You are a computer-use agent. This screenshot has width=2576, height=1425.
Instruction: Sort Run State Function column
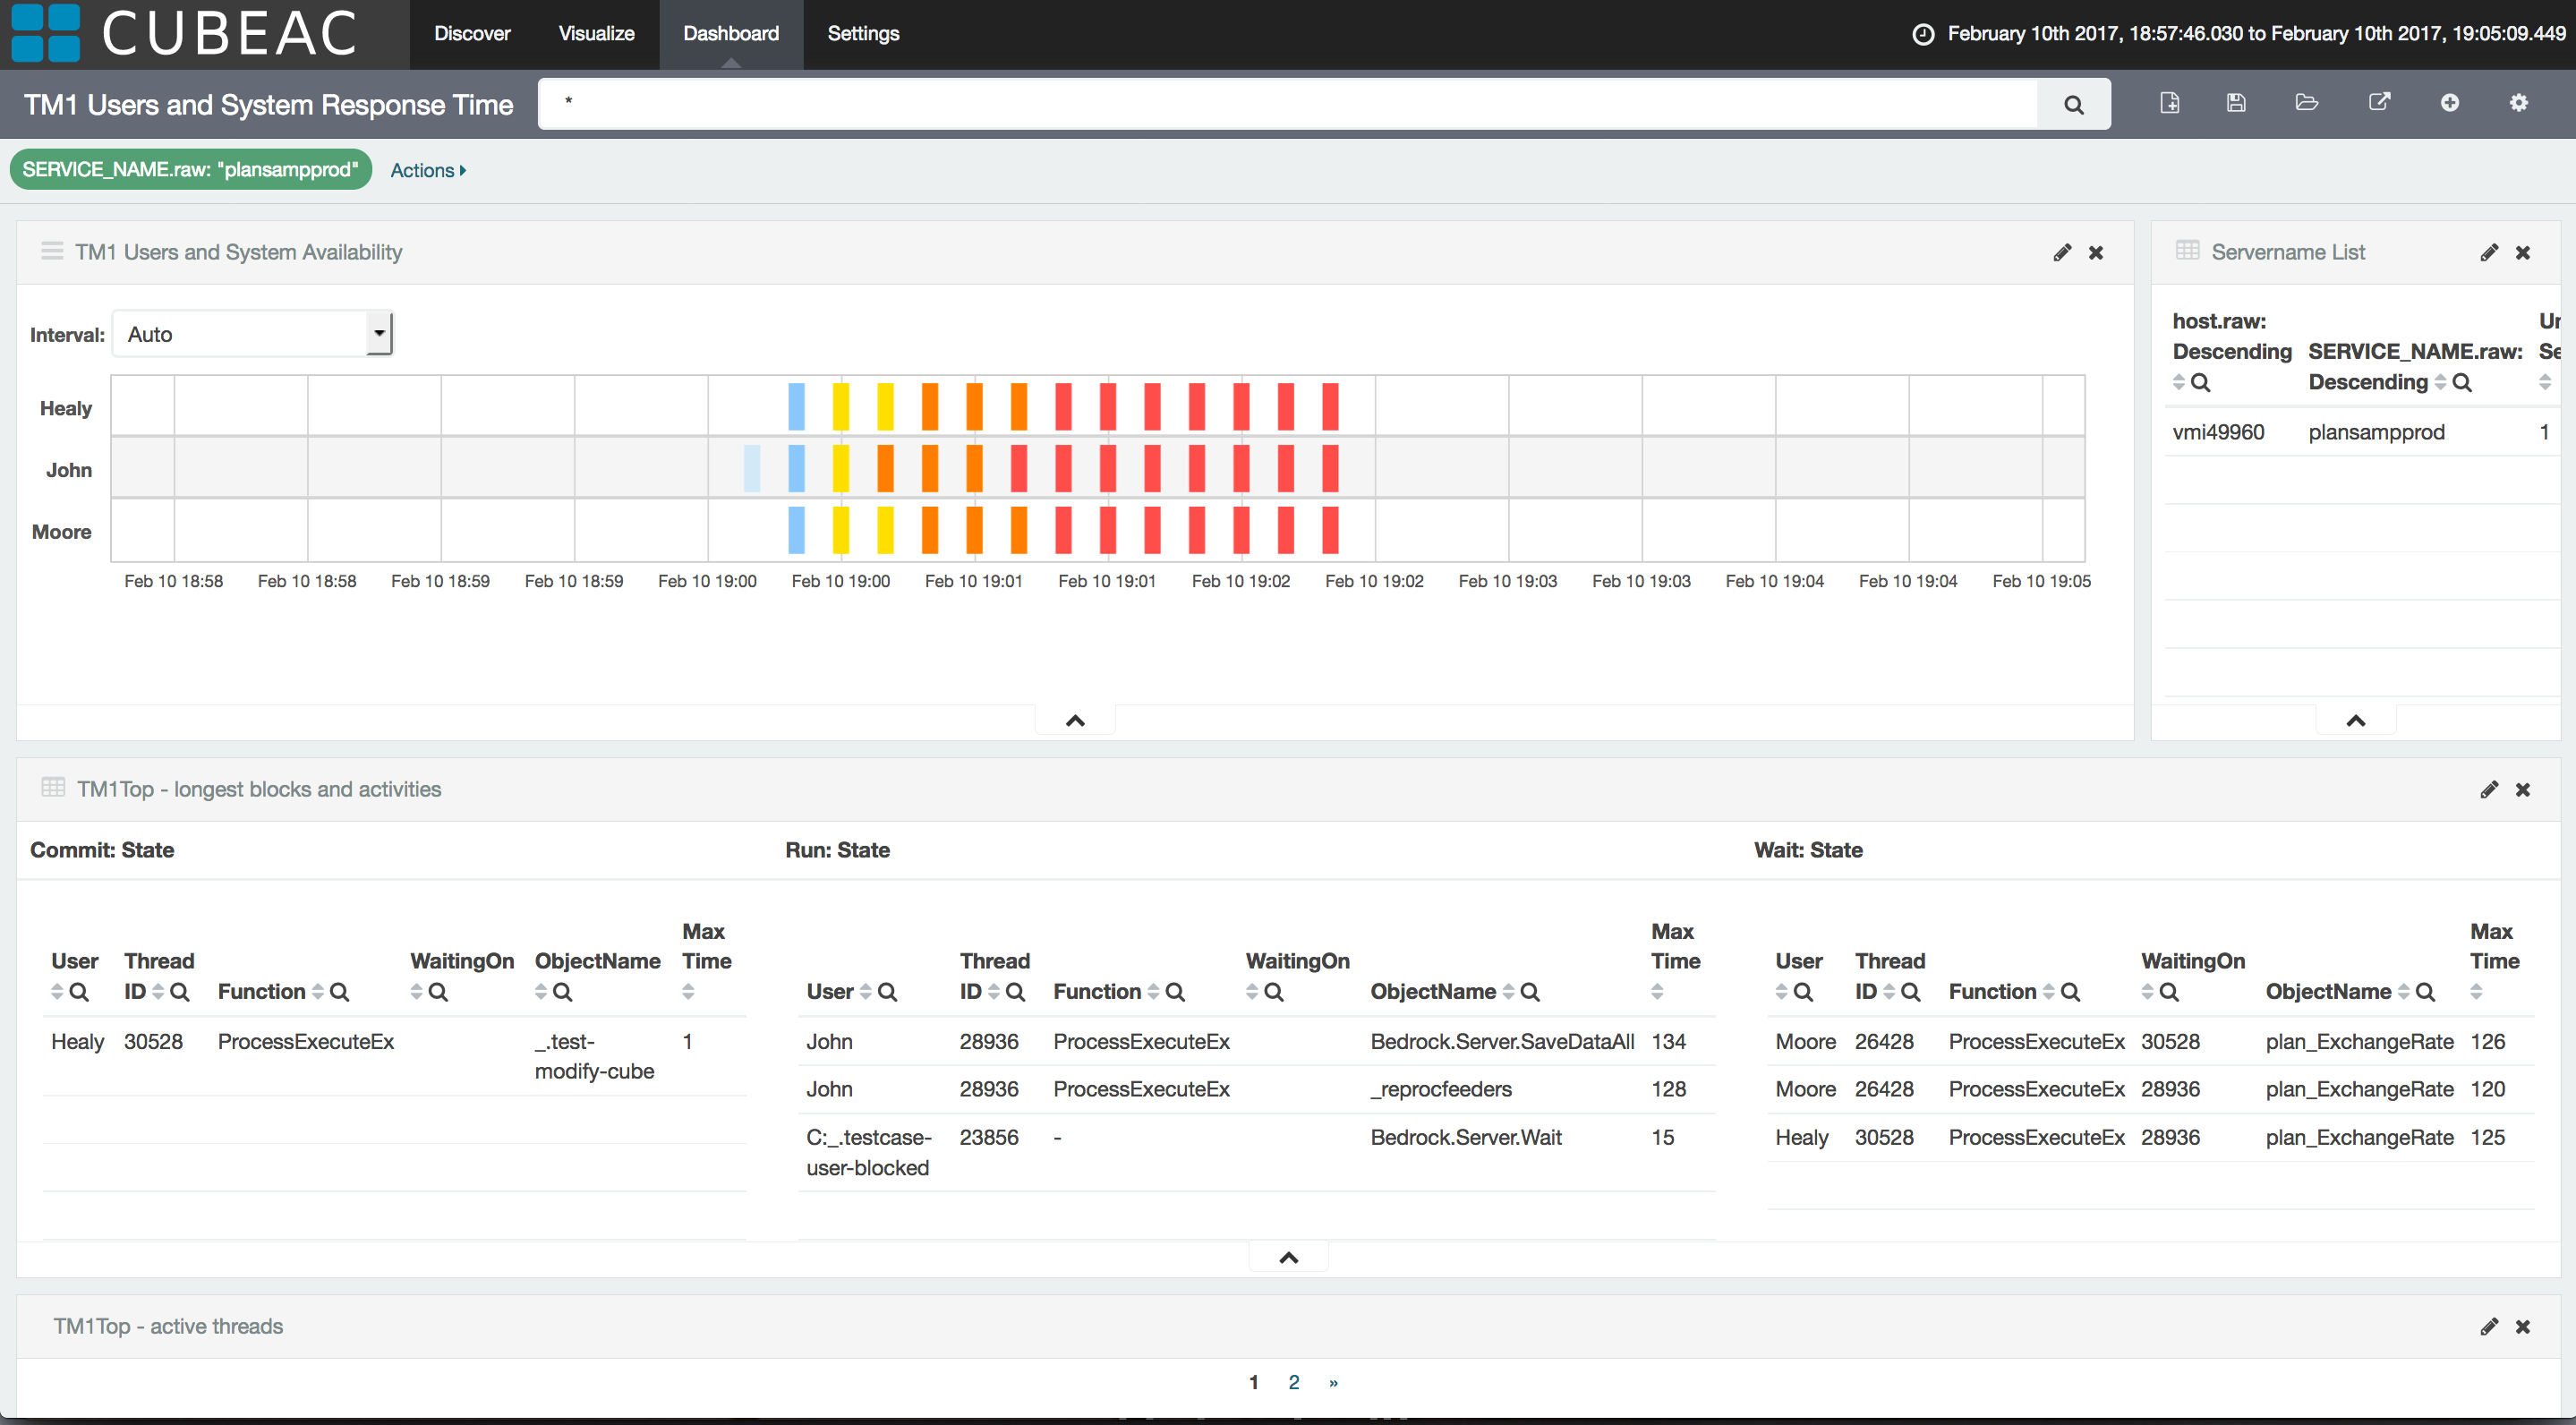click(x=1153, y=992)
